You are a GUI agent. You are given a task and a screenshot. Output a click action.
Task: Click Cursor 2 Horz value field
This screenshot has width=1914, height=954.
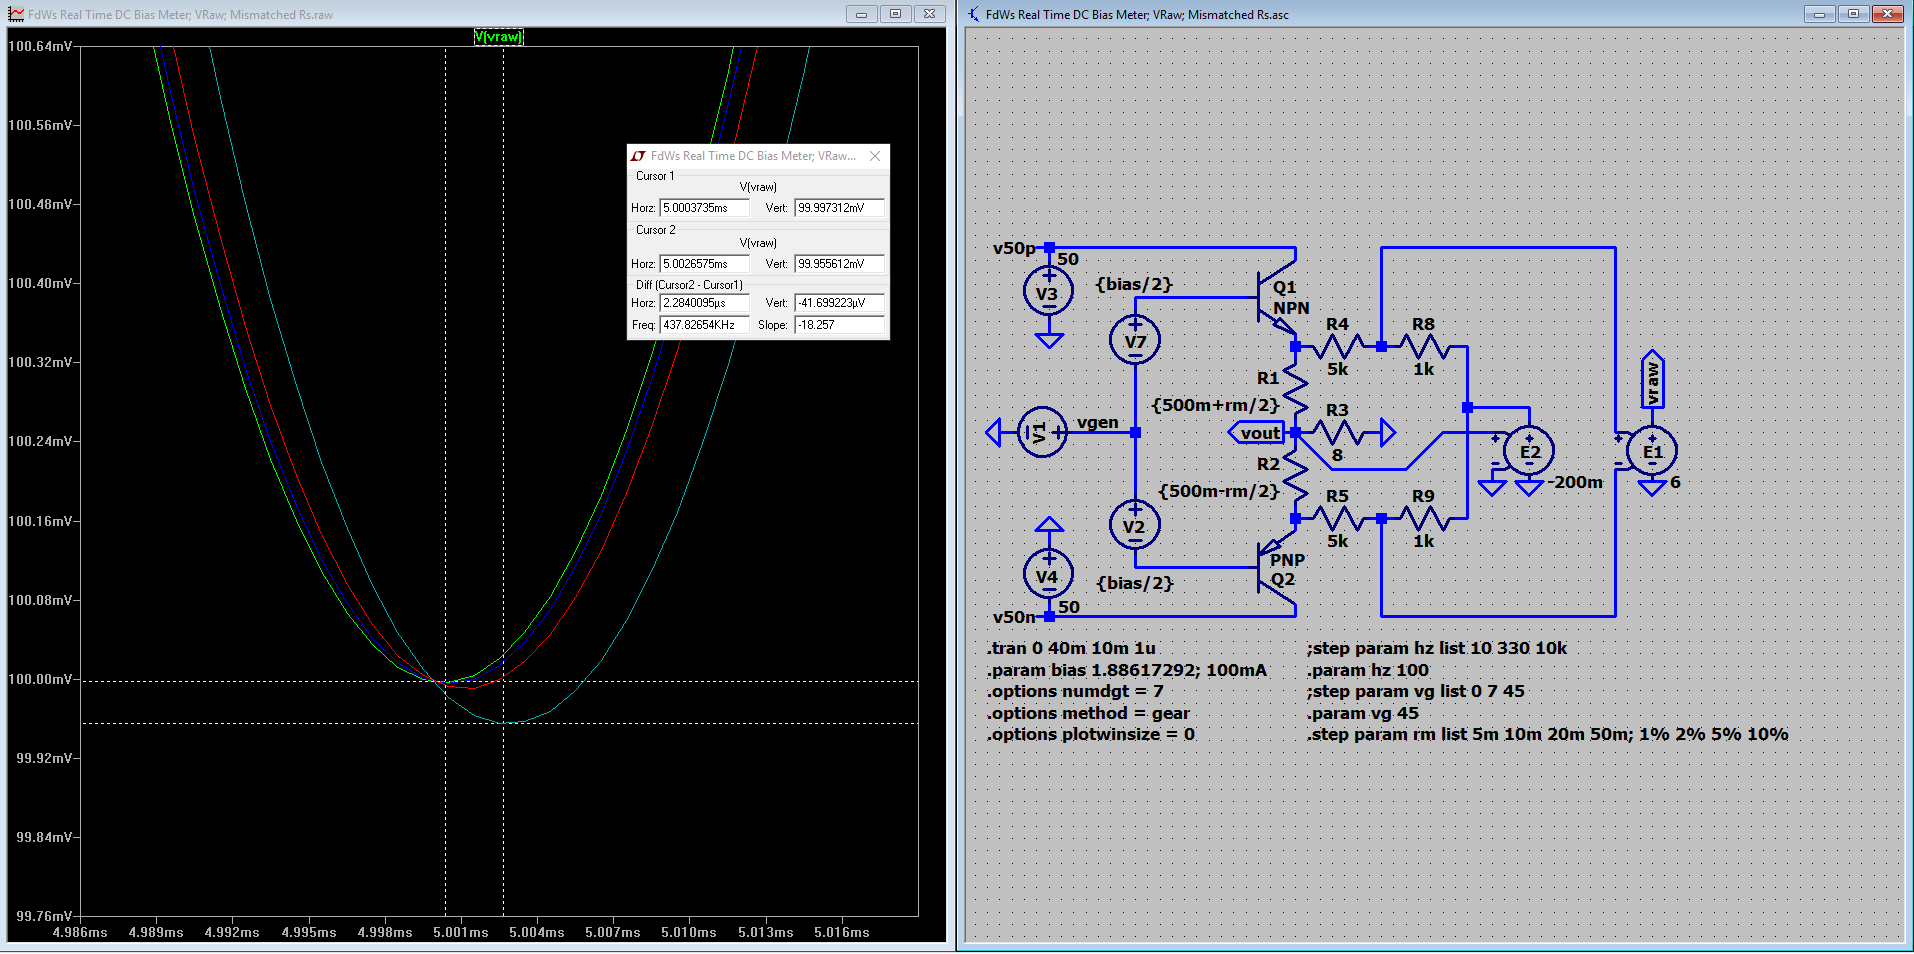(x=704, y=264)
